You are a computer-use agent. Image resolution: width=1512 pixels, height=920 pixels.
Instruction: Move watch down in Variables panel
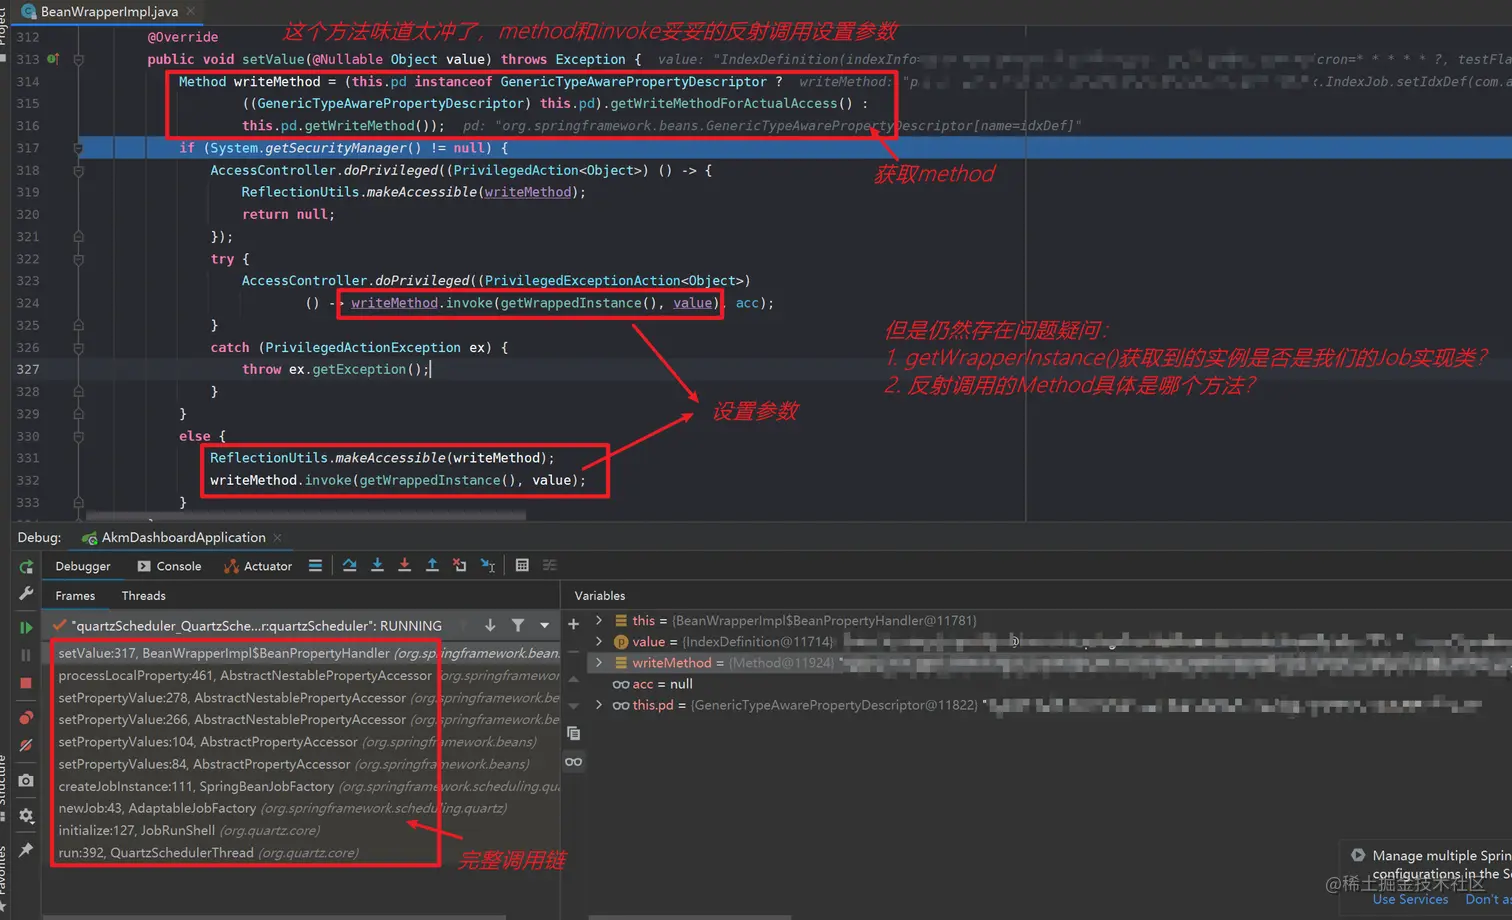click(x=574, y=706)
